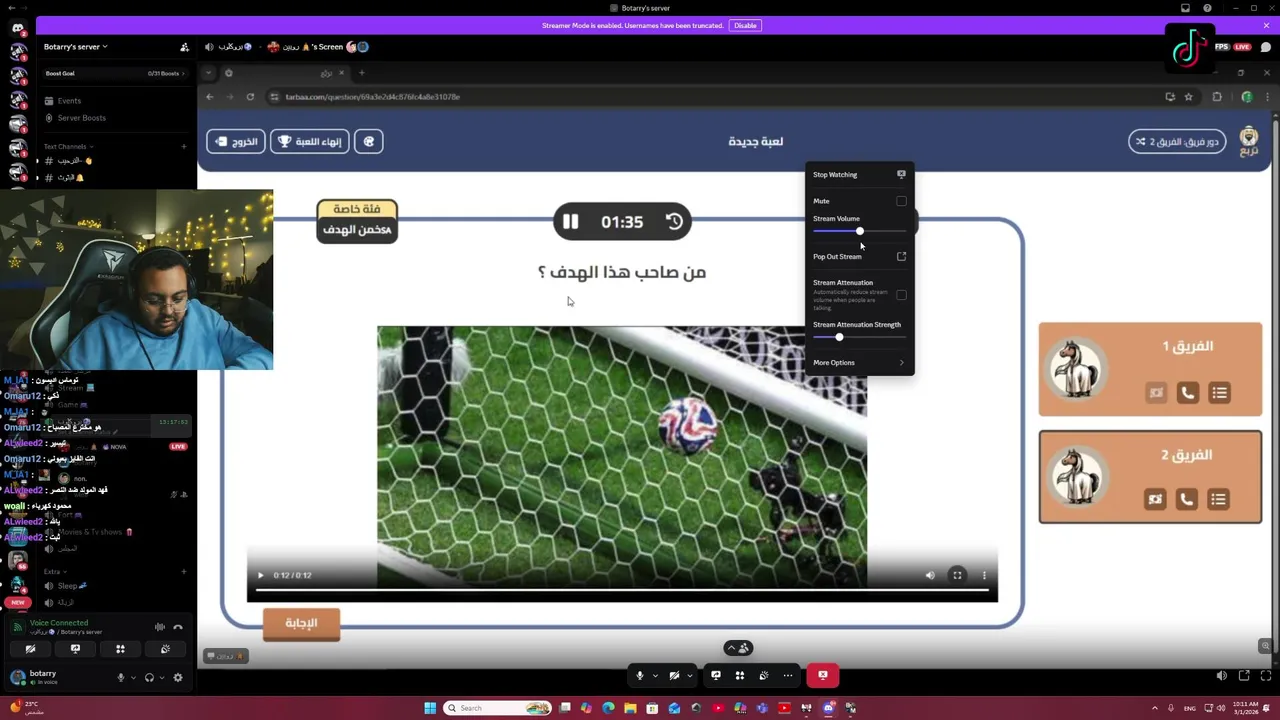Enable the Stream Attenuation checkbox
Screen dimensions: 1280x720
pyautogui.click(x=901, y=295)
